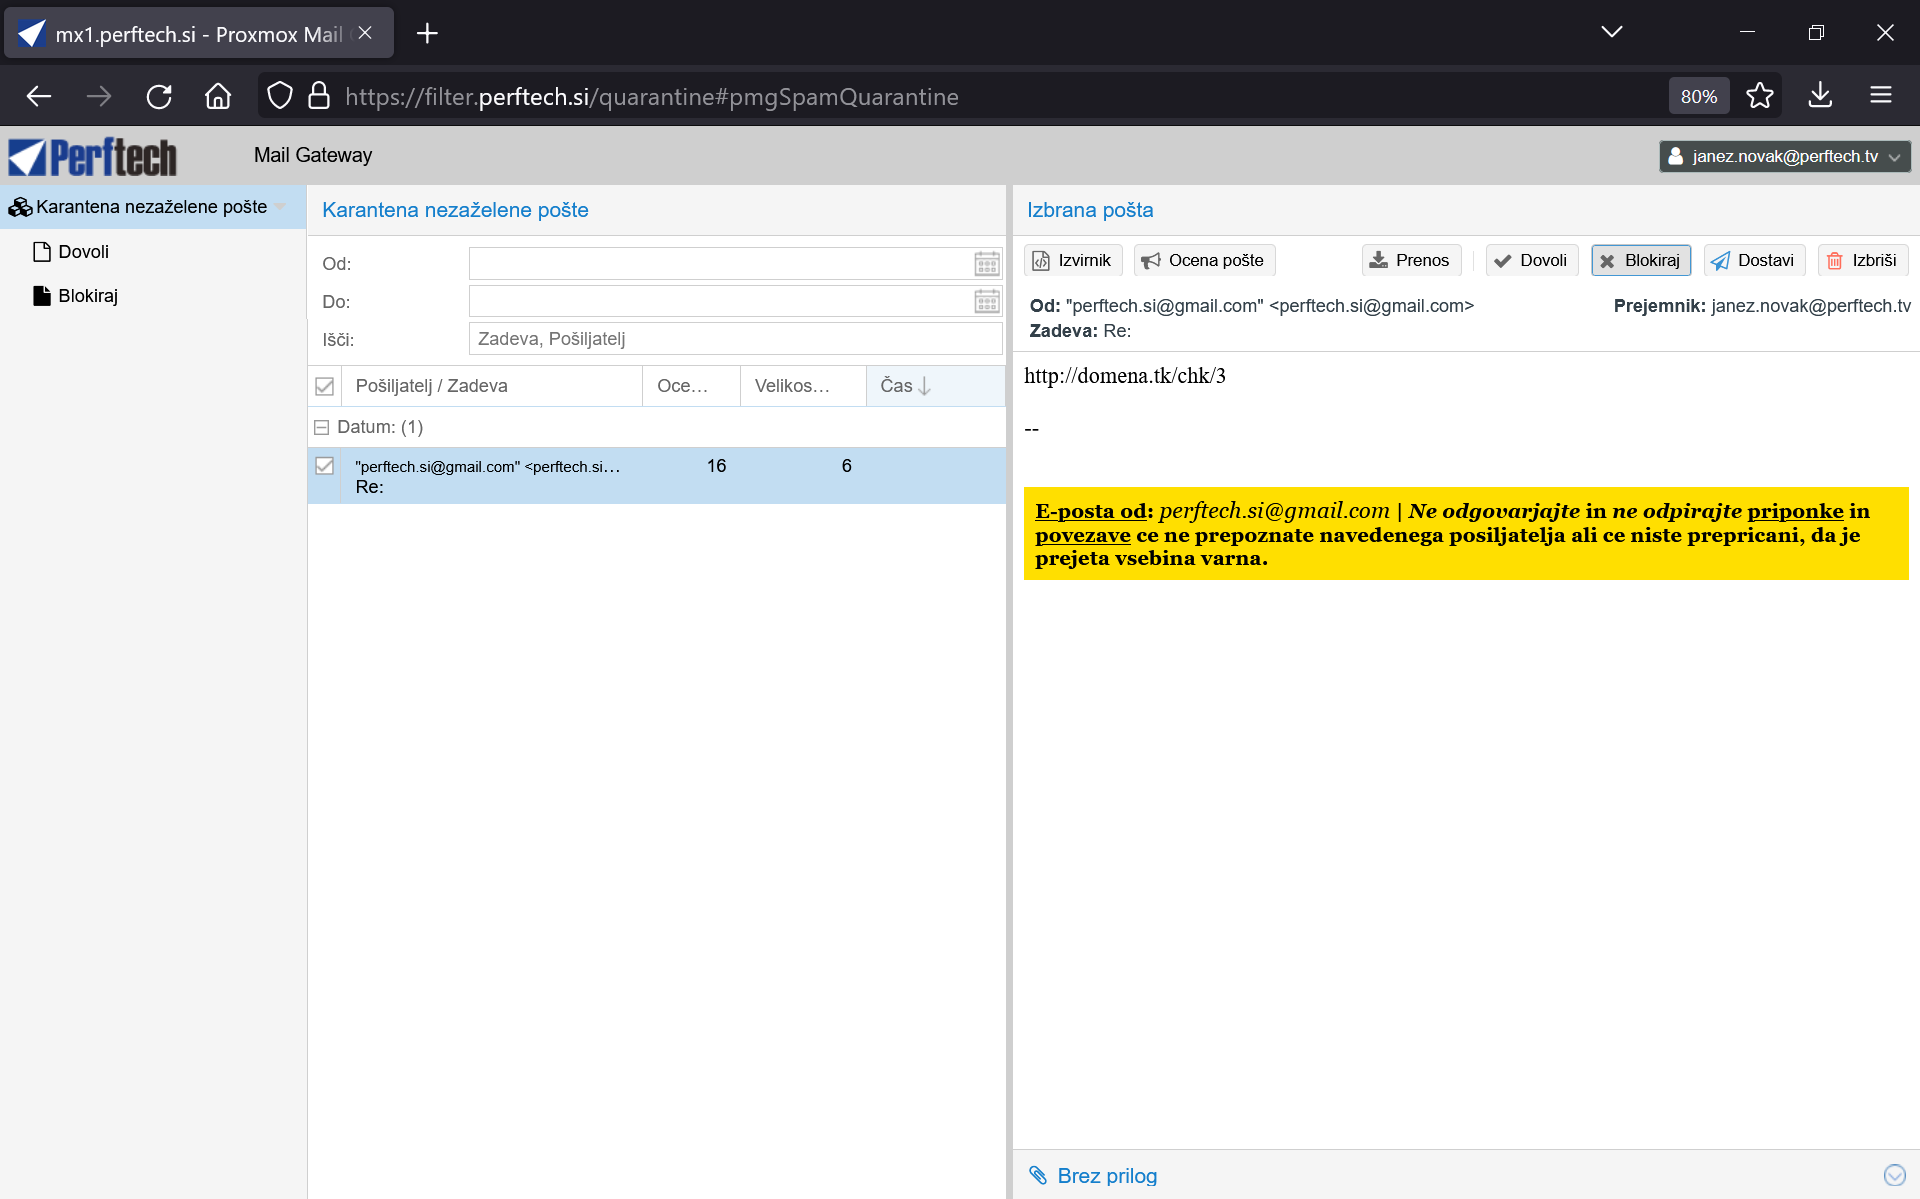Click the Brez prilog paperclip icon
Screen dimensions: 1920x1199
coord(1038,1175)
